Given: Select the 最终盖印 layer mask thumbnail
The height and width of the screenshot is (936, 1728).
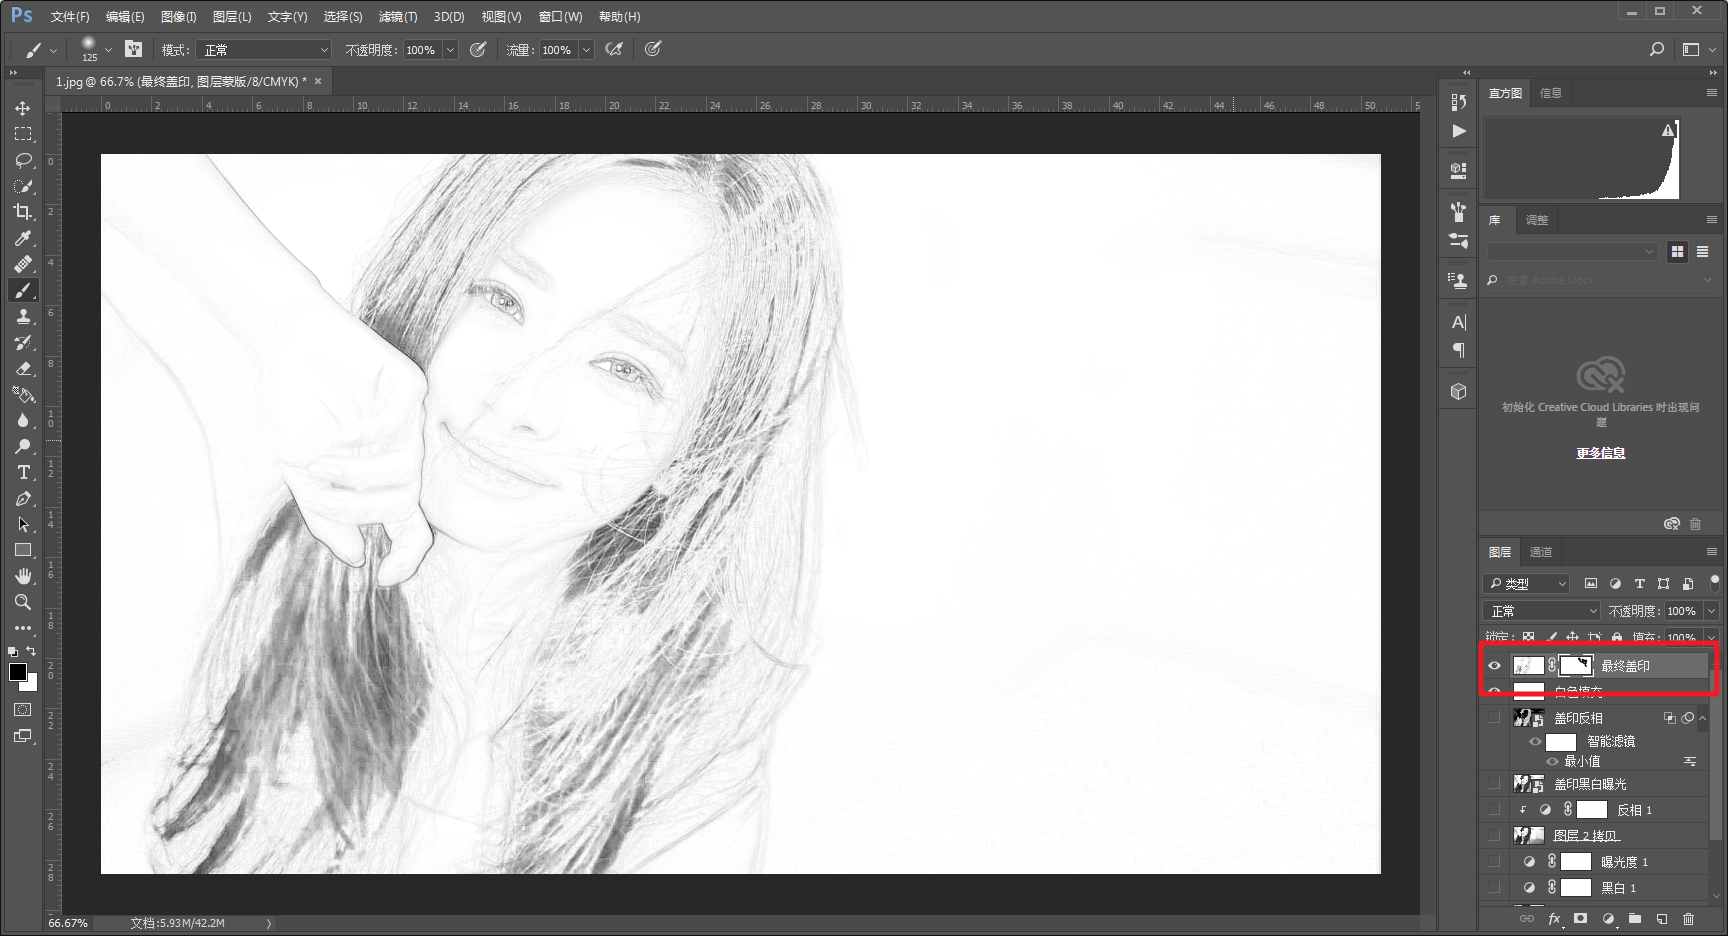Looking at the screenshot, I should 1576,665.
